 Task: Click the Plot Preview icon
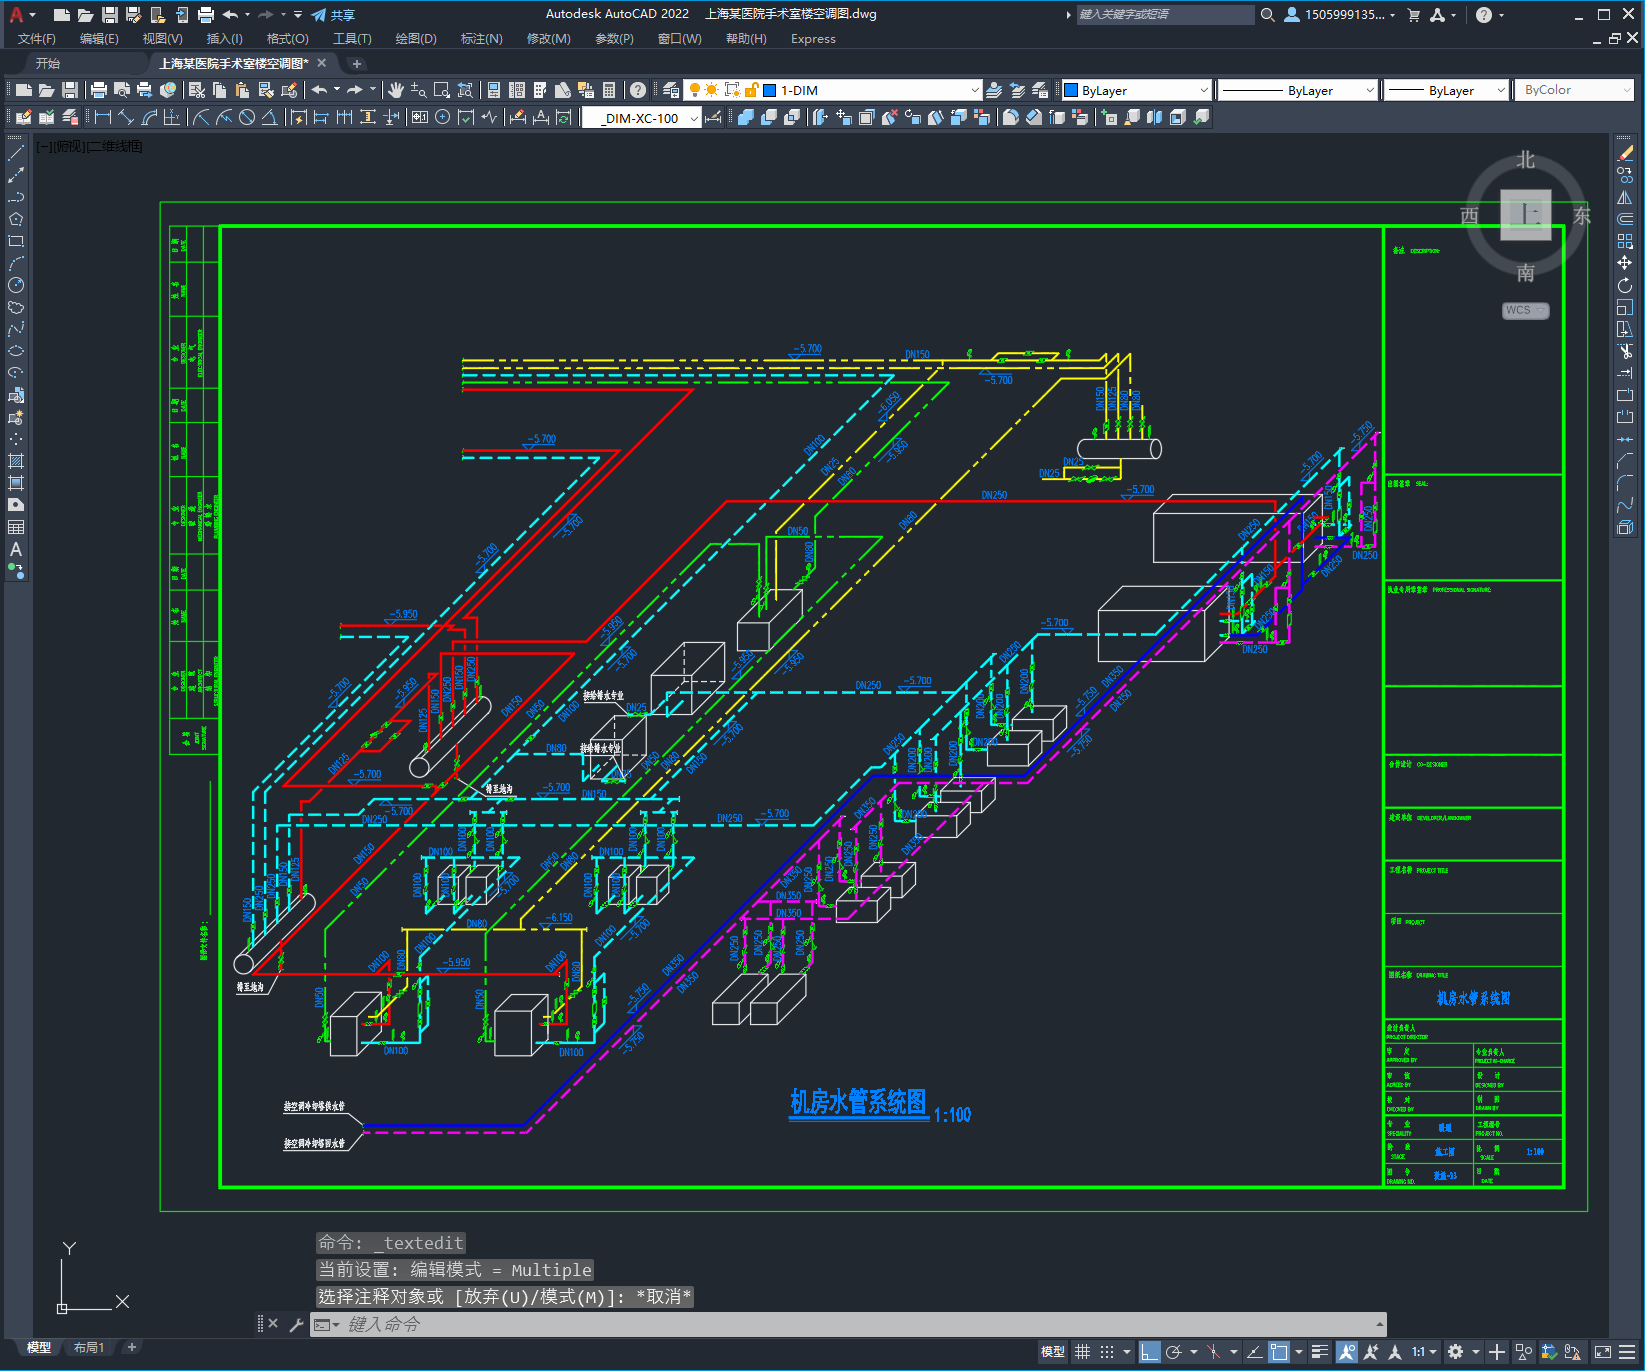click(x=122, y=90)
